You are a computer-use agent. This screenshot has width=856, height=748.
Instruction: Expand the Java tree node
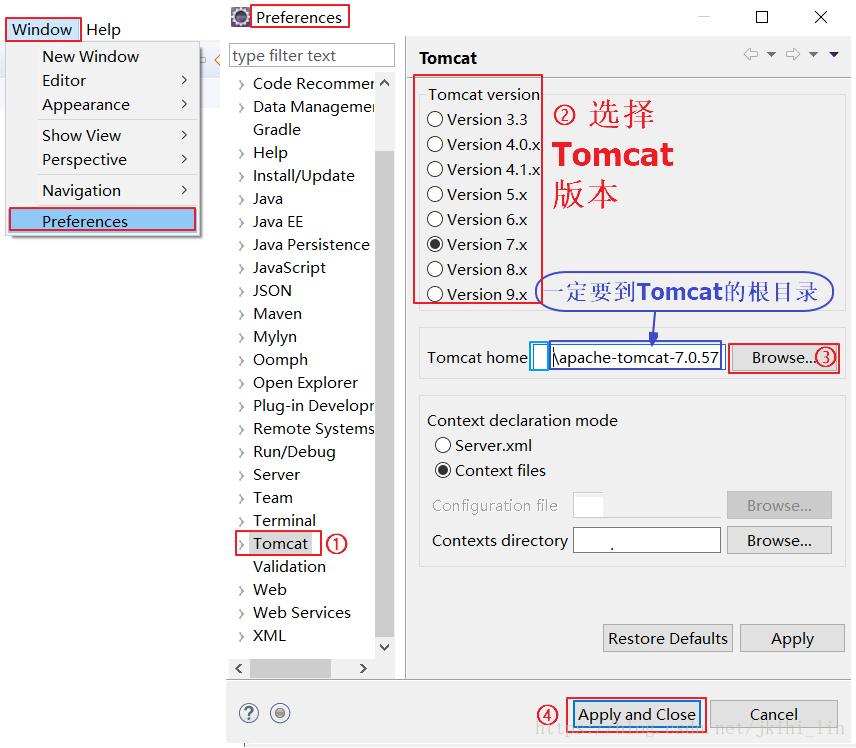tap(241, 199)
